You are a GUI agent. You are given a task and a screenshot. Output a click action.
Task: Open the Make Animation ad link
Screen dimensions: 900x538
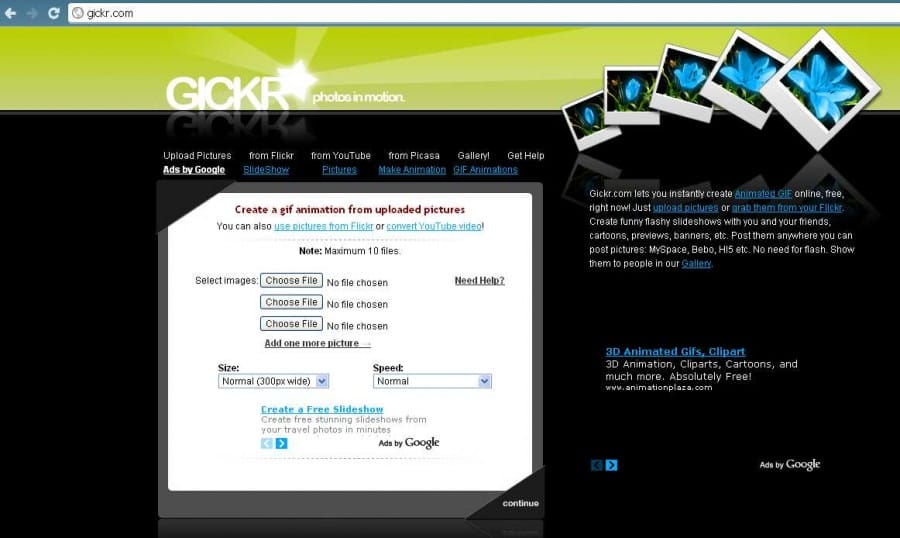pyautogui.click(x=412, y=170)
